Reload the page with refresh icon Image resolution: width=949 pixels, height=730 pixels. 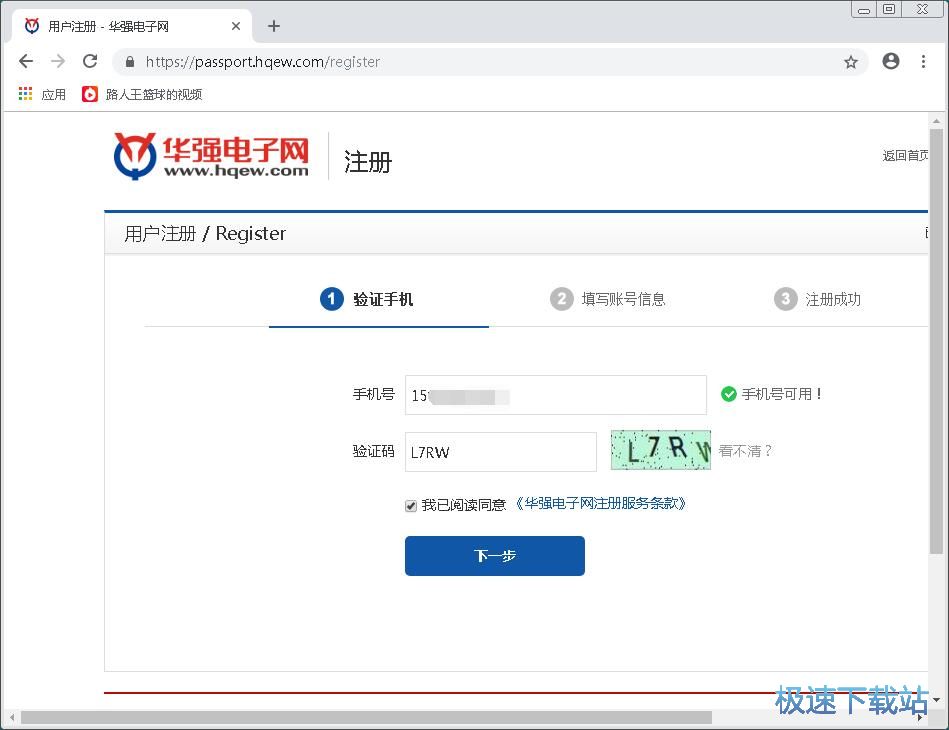pyautogui.click(x=90, y=61)
